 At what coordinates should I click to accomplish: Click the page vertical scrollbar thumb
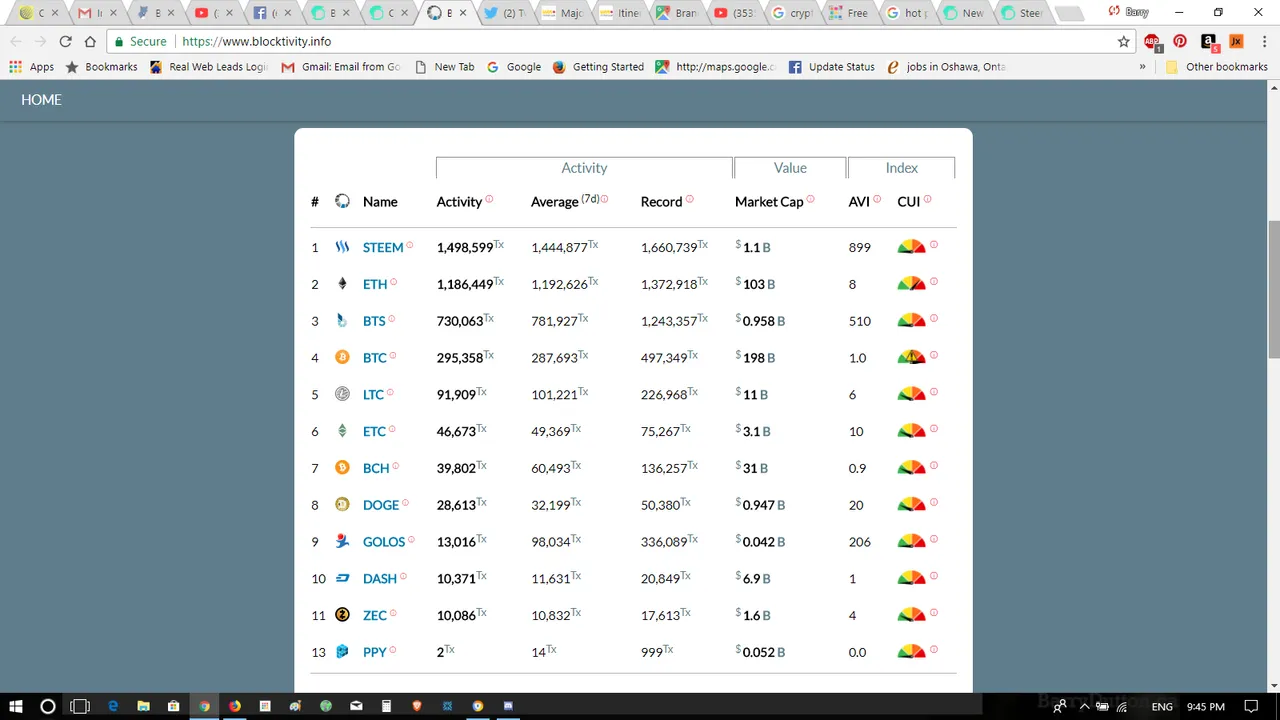point(1273,288)
